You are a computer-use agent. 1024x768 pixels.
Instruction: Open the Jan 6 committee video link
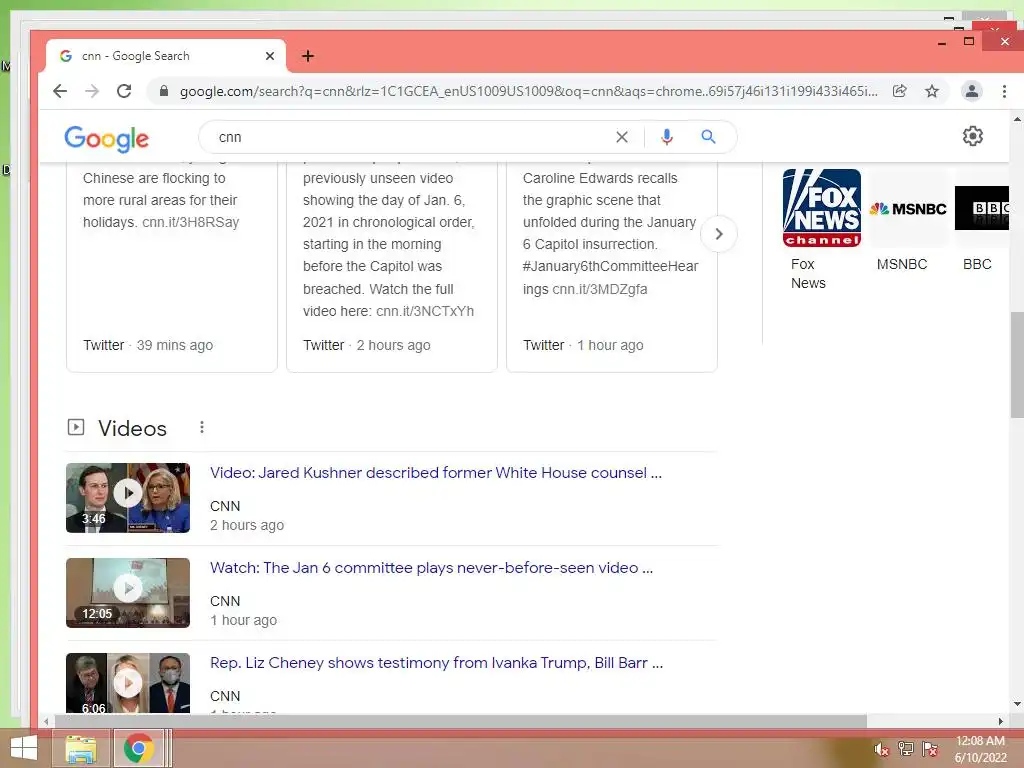(431, 568)
